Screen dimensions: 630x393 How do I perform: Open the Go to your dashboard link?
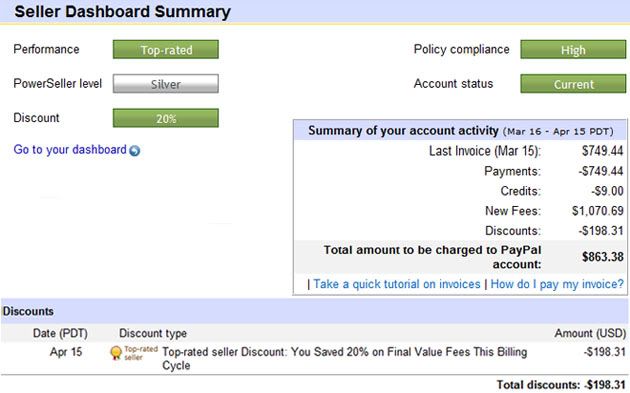point(70,150)
